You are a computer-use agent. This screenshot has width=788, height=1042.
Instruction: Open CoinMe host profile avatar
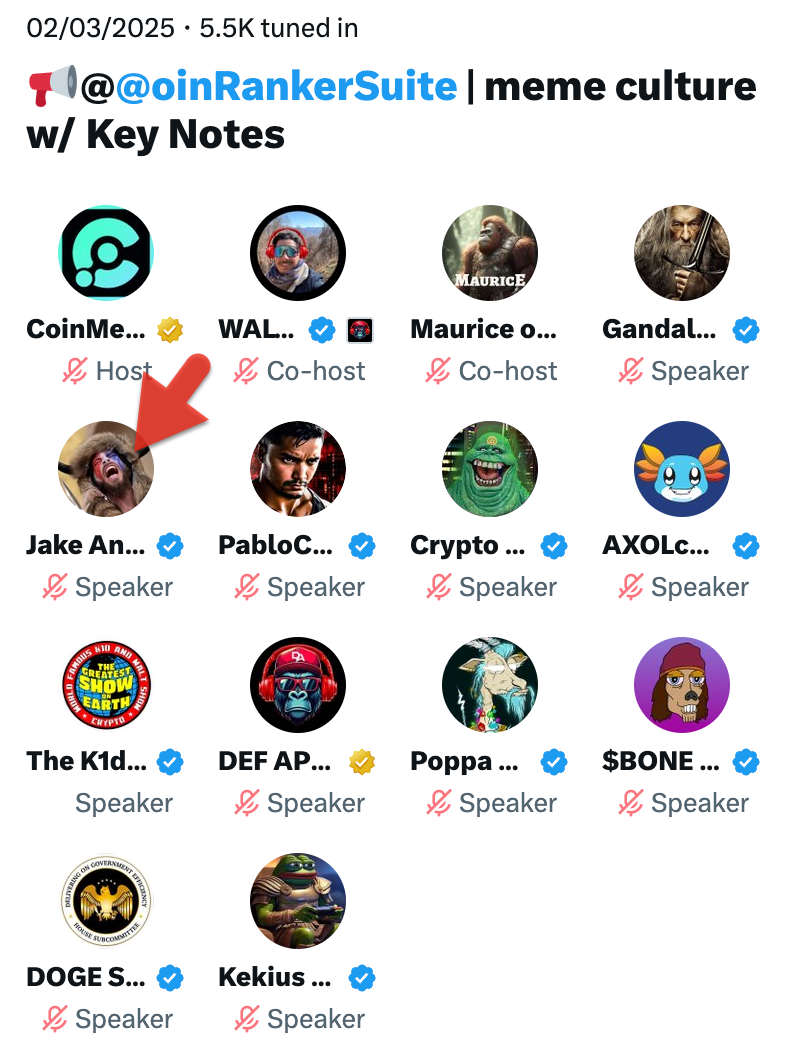click(x=106, y=253)
